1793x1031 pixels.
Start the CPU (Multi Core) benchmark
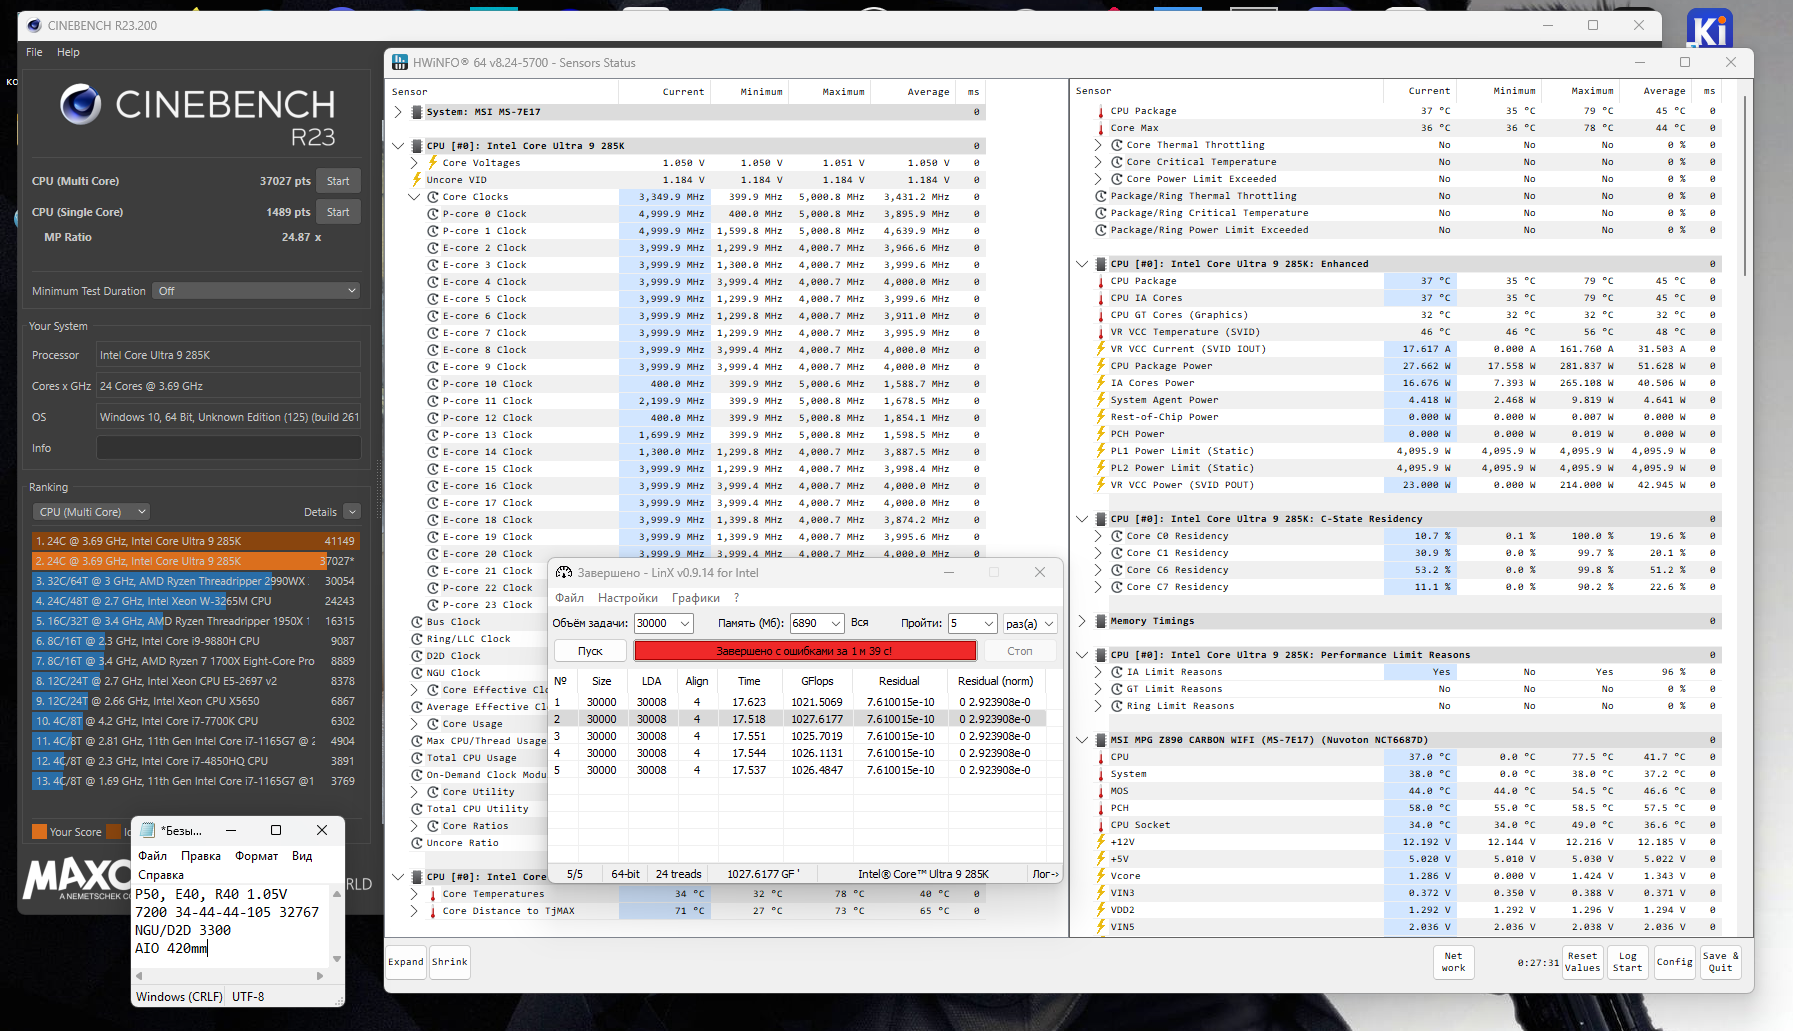[338, 181]
